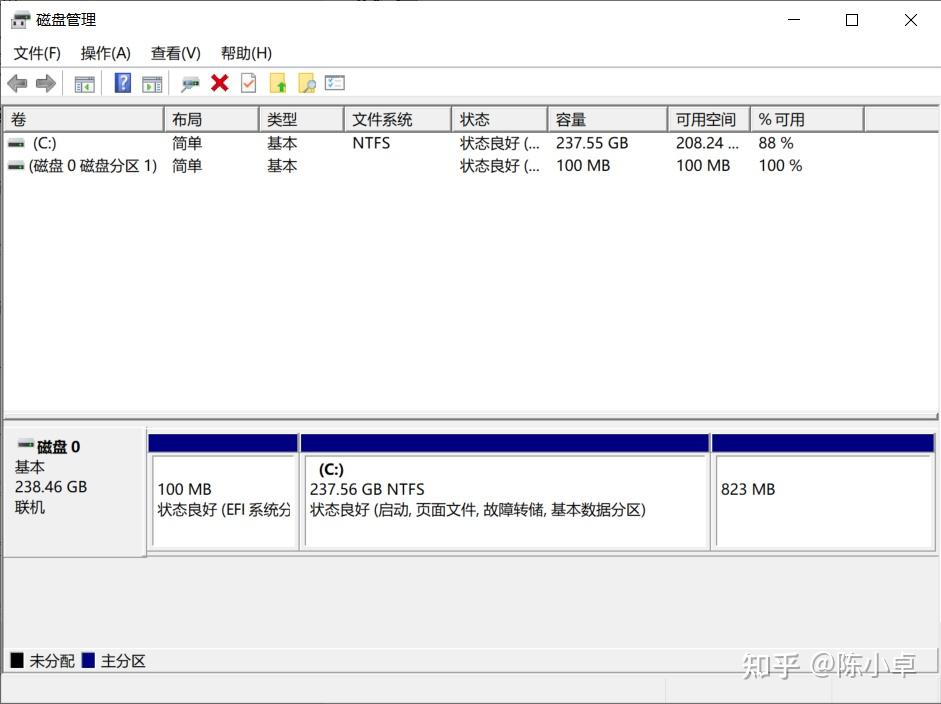Toggle the Show/Hide action pane icon
The width and height of the screenshot is (941, 704).
pyautogui.click(x=152, y=83)
